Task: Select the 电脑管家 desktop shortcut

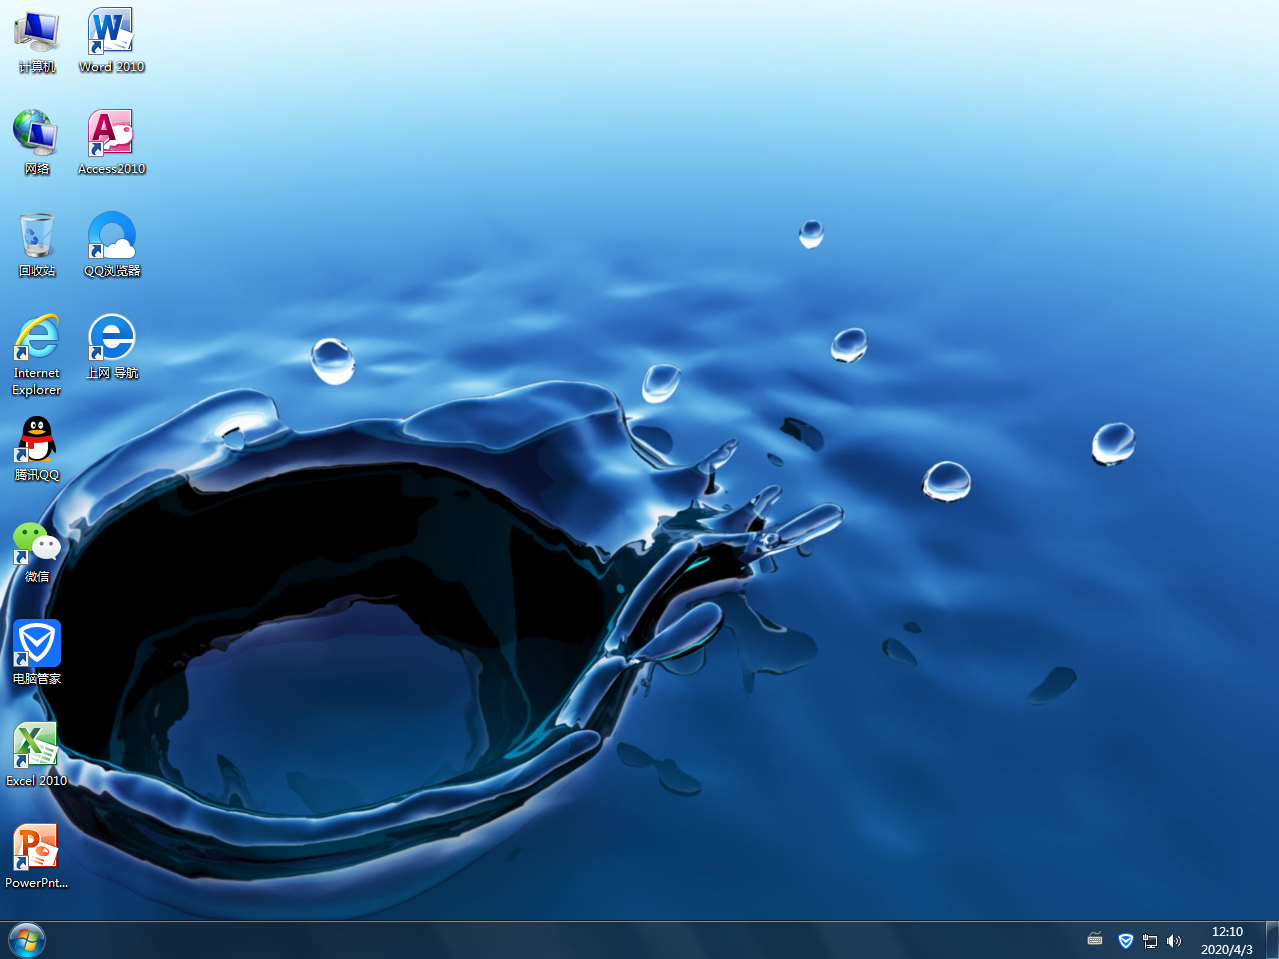Action: pyautogui.click(x=37, y=645)
